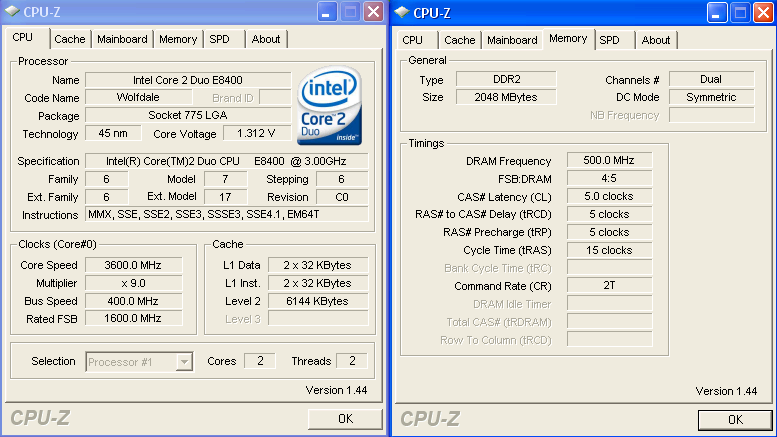Switch to Mainboard tab in left window
Image resolution: width=777 pixels, height=437 pixels.
click(x=122, y=39)
